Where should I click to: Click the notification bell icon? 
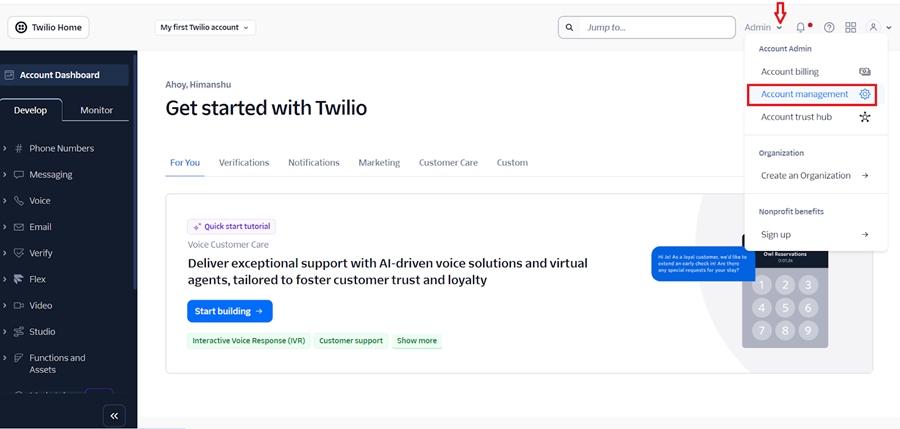click(x=800, y=28)
